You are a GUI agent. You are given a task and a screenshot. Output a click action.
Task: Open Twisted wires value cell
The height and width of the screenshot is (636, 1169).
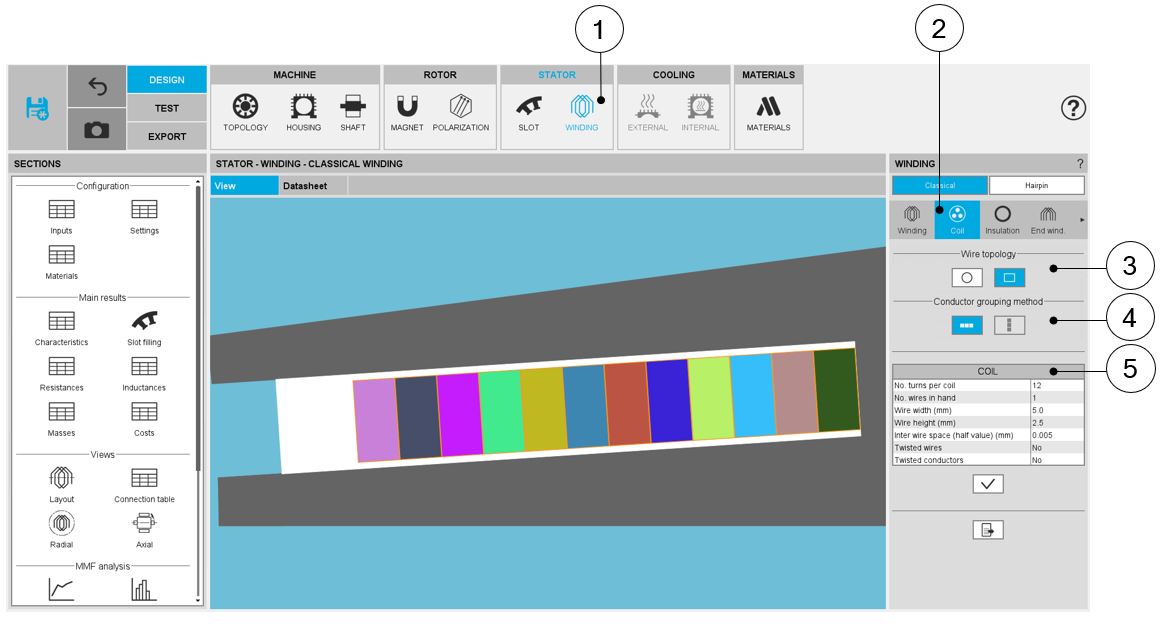1056,448
